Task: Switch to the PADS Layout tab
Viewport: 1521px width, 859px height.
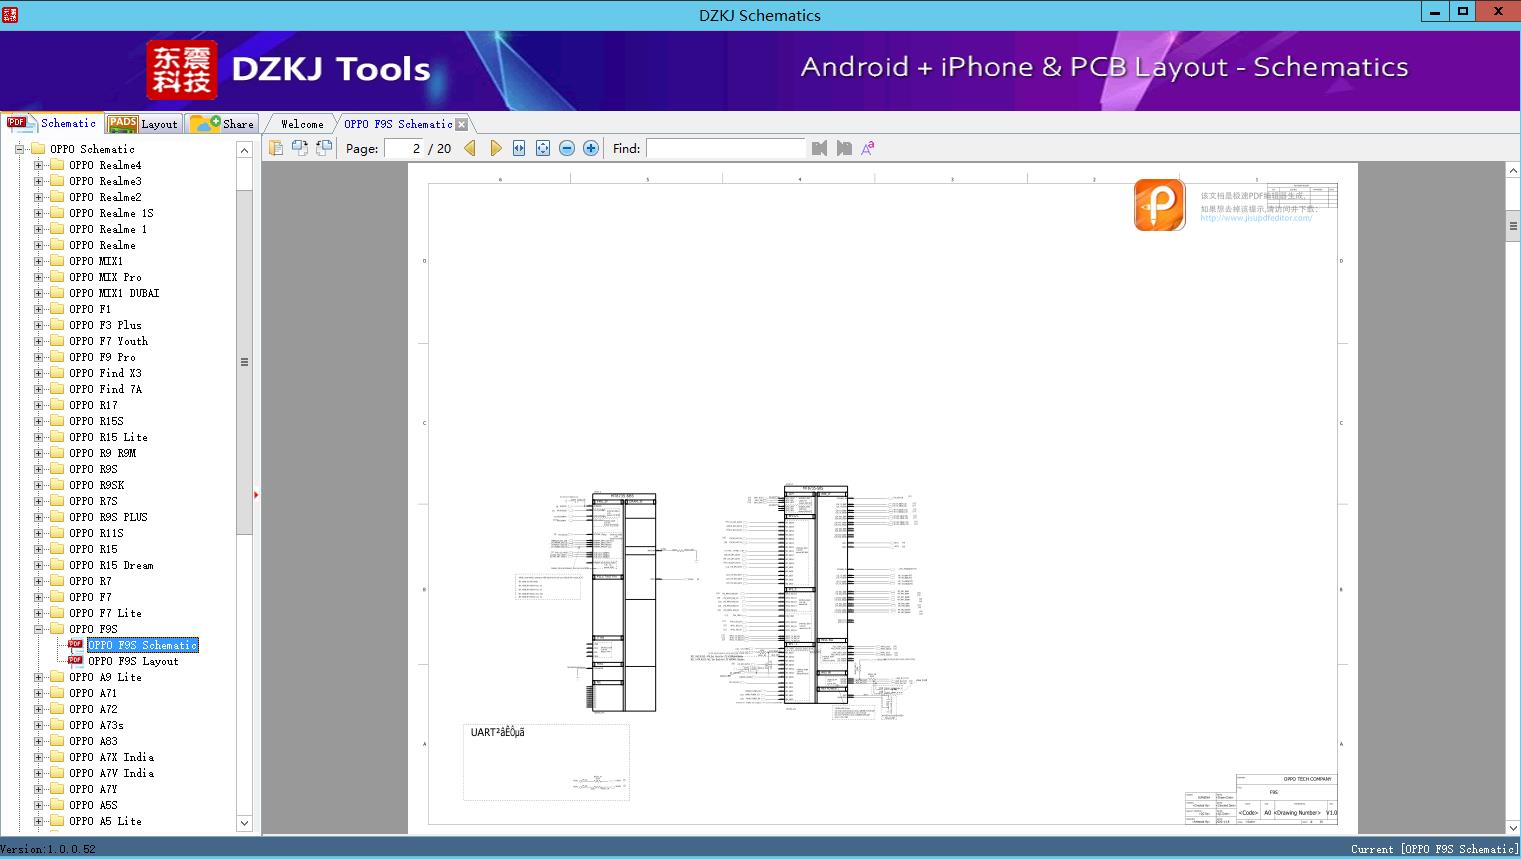Action: coord(143,124)
